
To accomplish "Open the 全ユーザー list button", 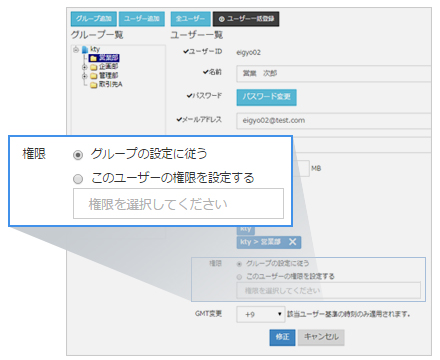I will tap(191, 19).
